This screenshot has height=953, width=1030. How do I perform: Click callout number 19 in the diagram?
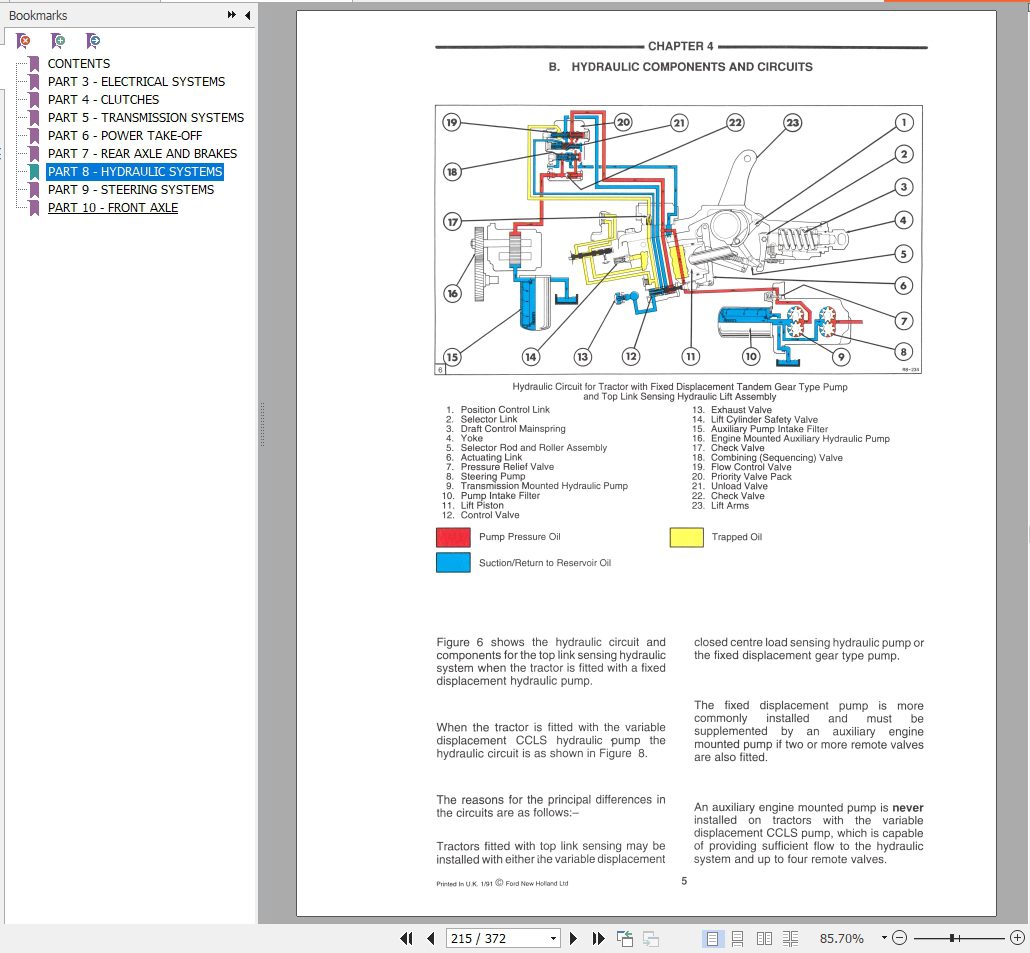(451, 122)
